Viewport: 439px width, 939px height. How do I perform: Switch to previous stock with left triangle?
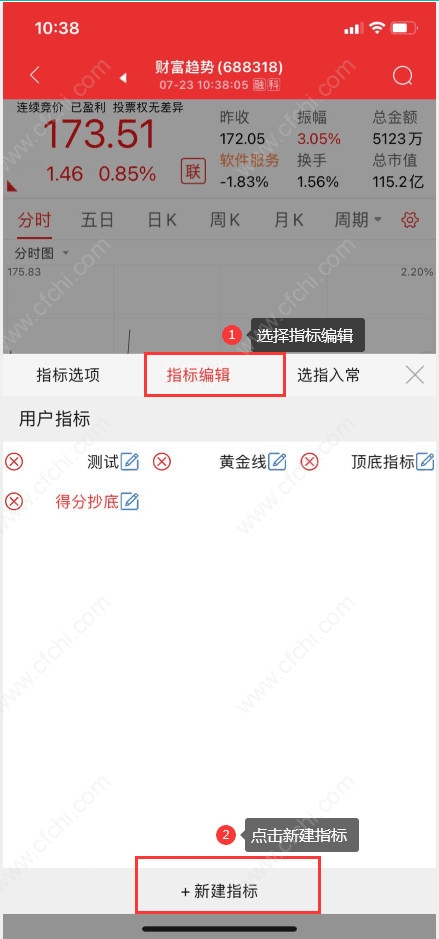click(123, 77)
